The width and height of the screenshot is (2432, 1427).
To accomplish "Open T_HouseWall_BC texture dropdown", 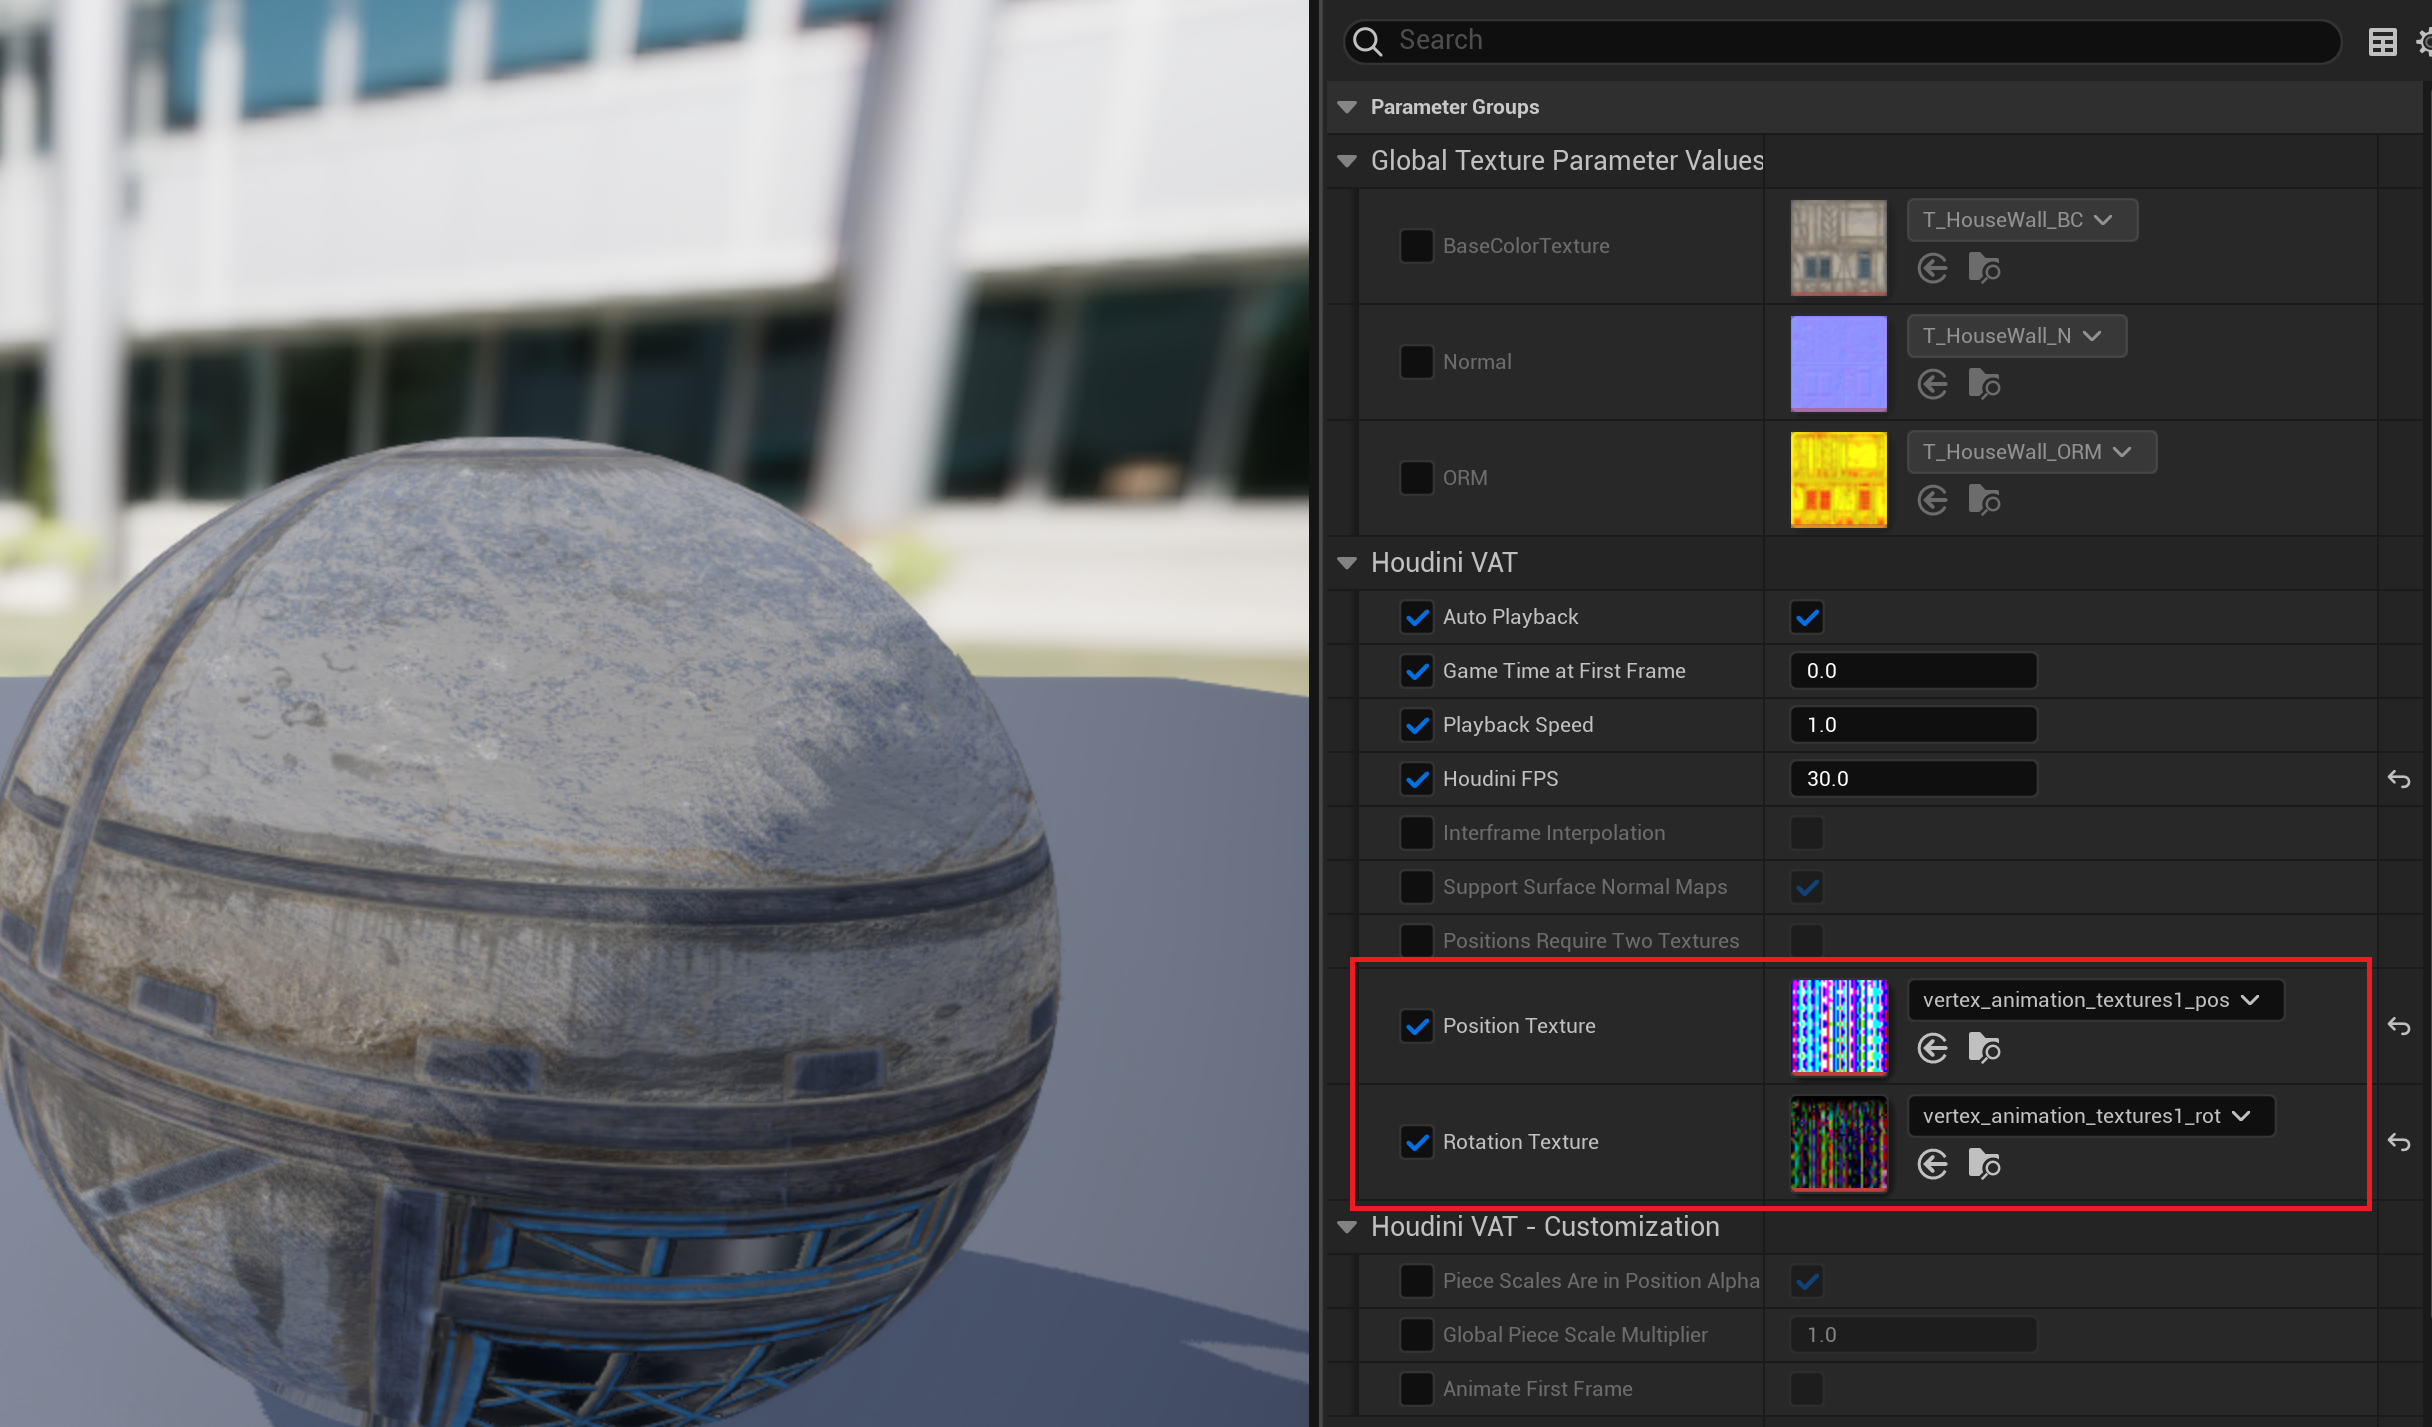I will [x=2022, y=220].
